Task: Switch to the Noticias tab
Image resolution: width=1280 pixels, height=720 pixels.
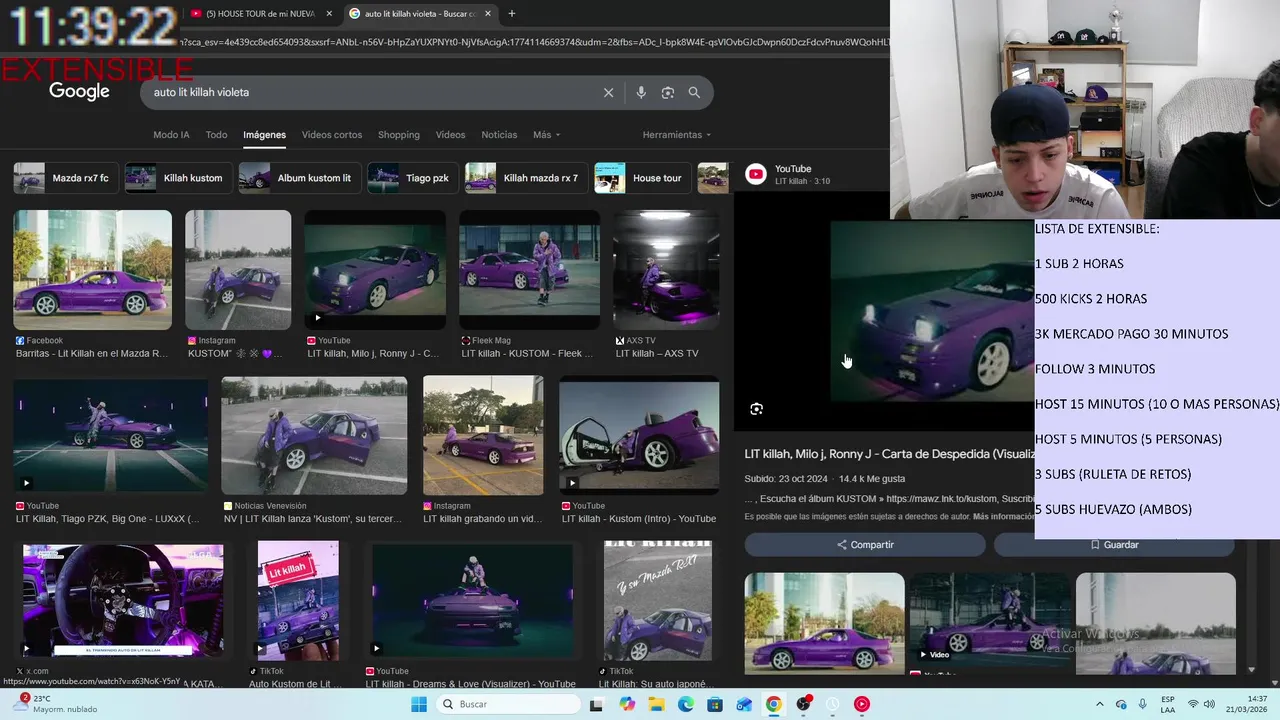Action: (499, 135)
